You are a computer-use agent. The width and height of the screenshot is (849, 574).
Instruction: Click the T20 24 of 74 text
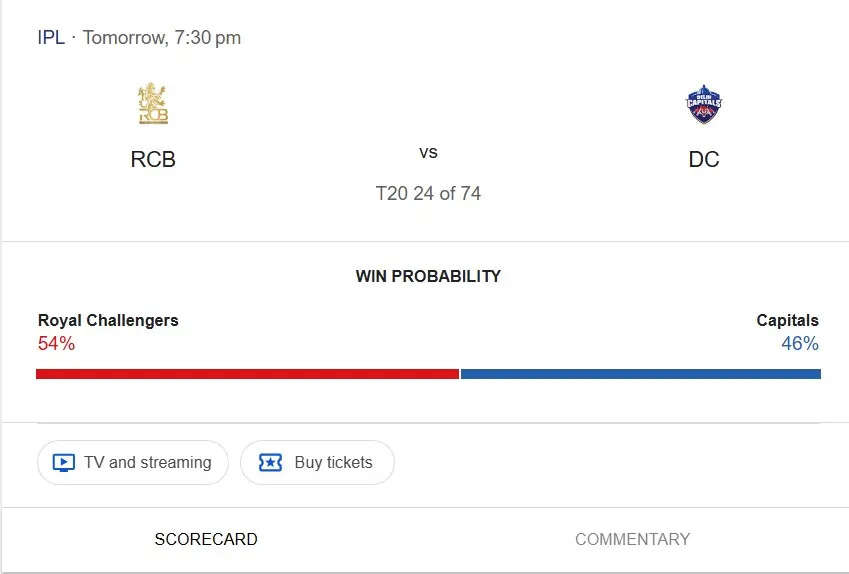pyautogui.click(x=428, y=193)
